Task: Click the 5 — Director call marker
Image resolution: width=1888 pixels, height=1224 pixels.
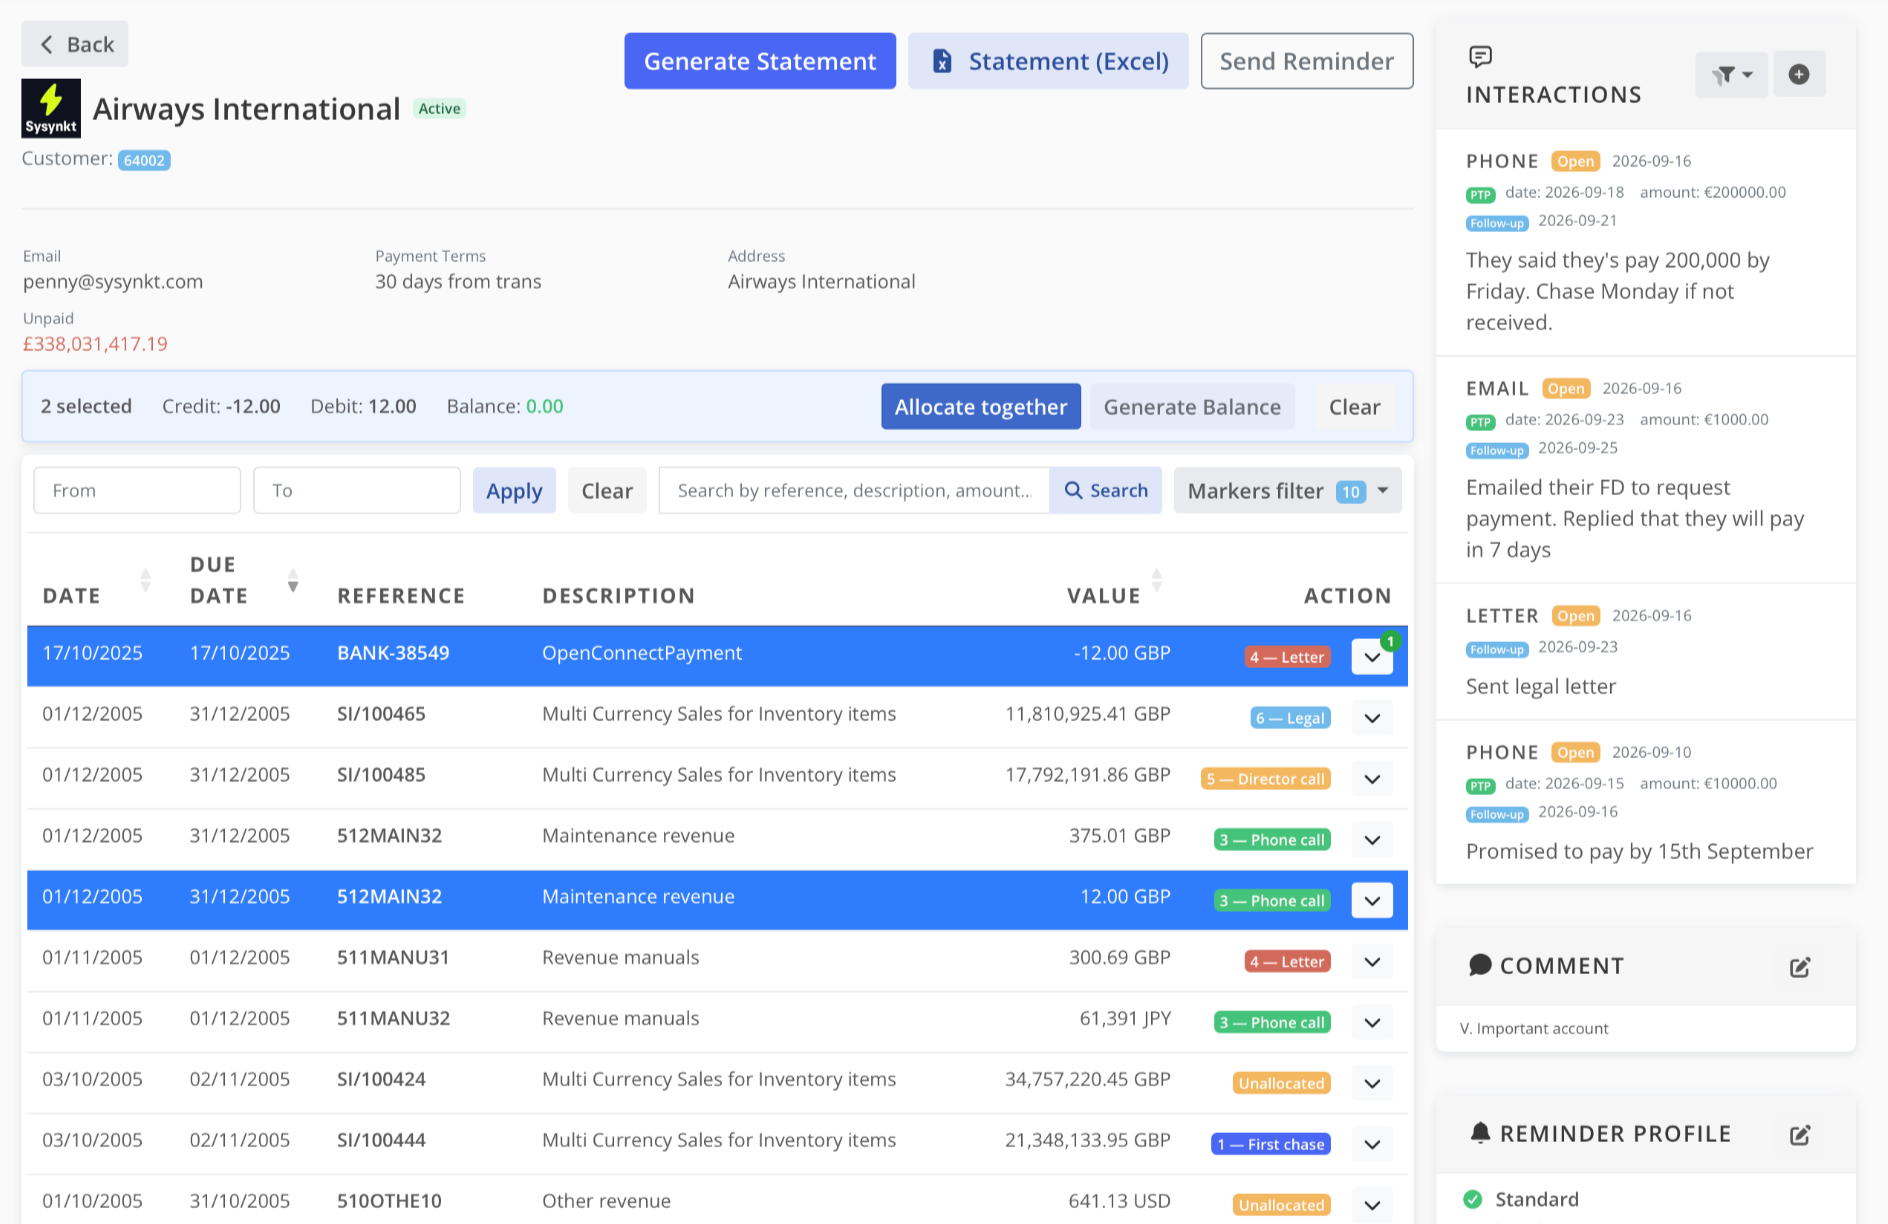Action: coord(1265,779)
